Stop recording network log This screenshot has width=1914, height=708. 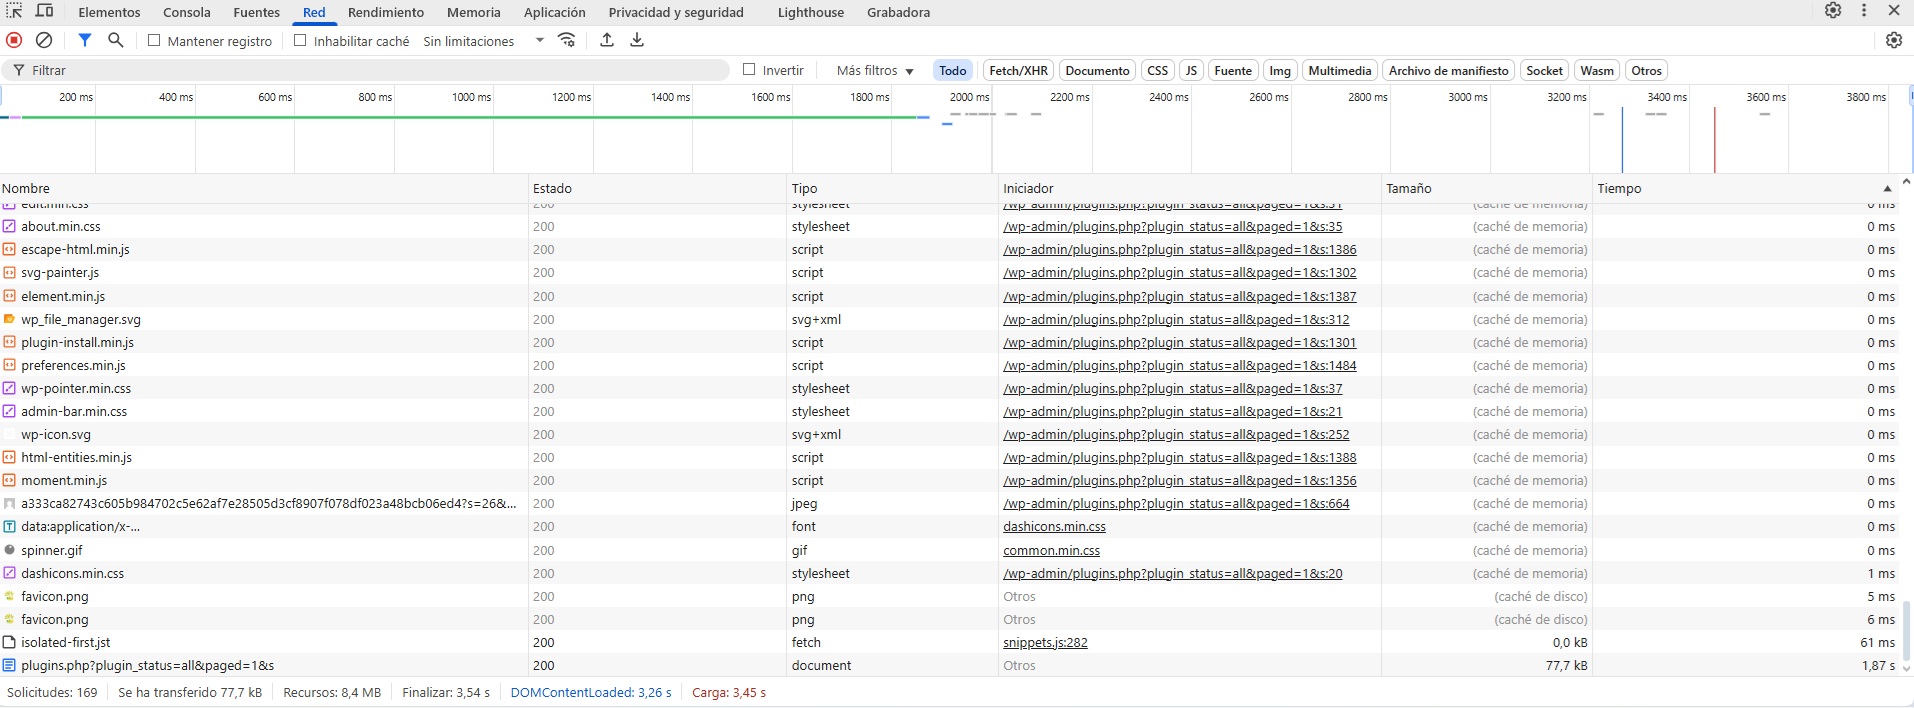coord(14,40)
